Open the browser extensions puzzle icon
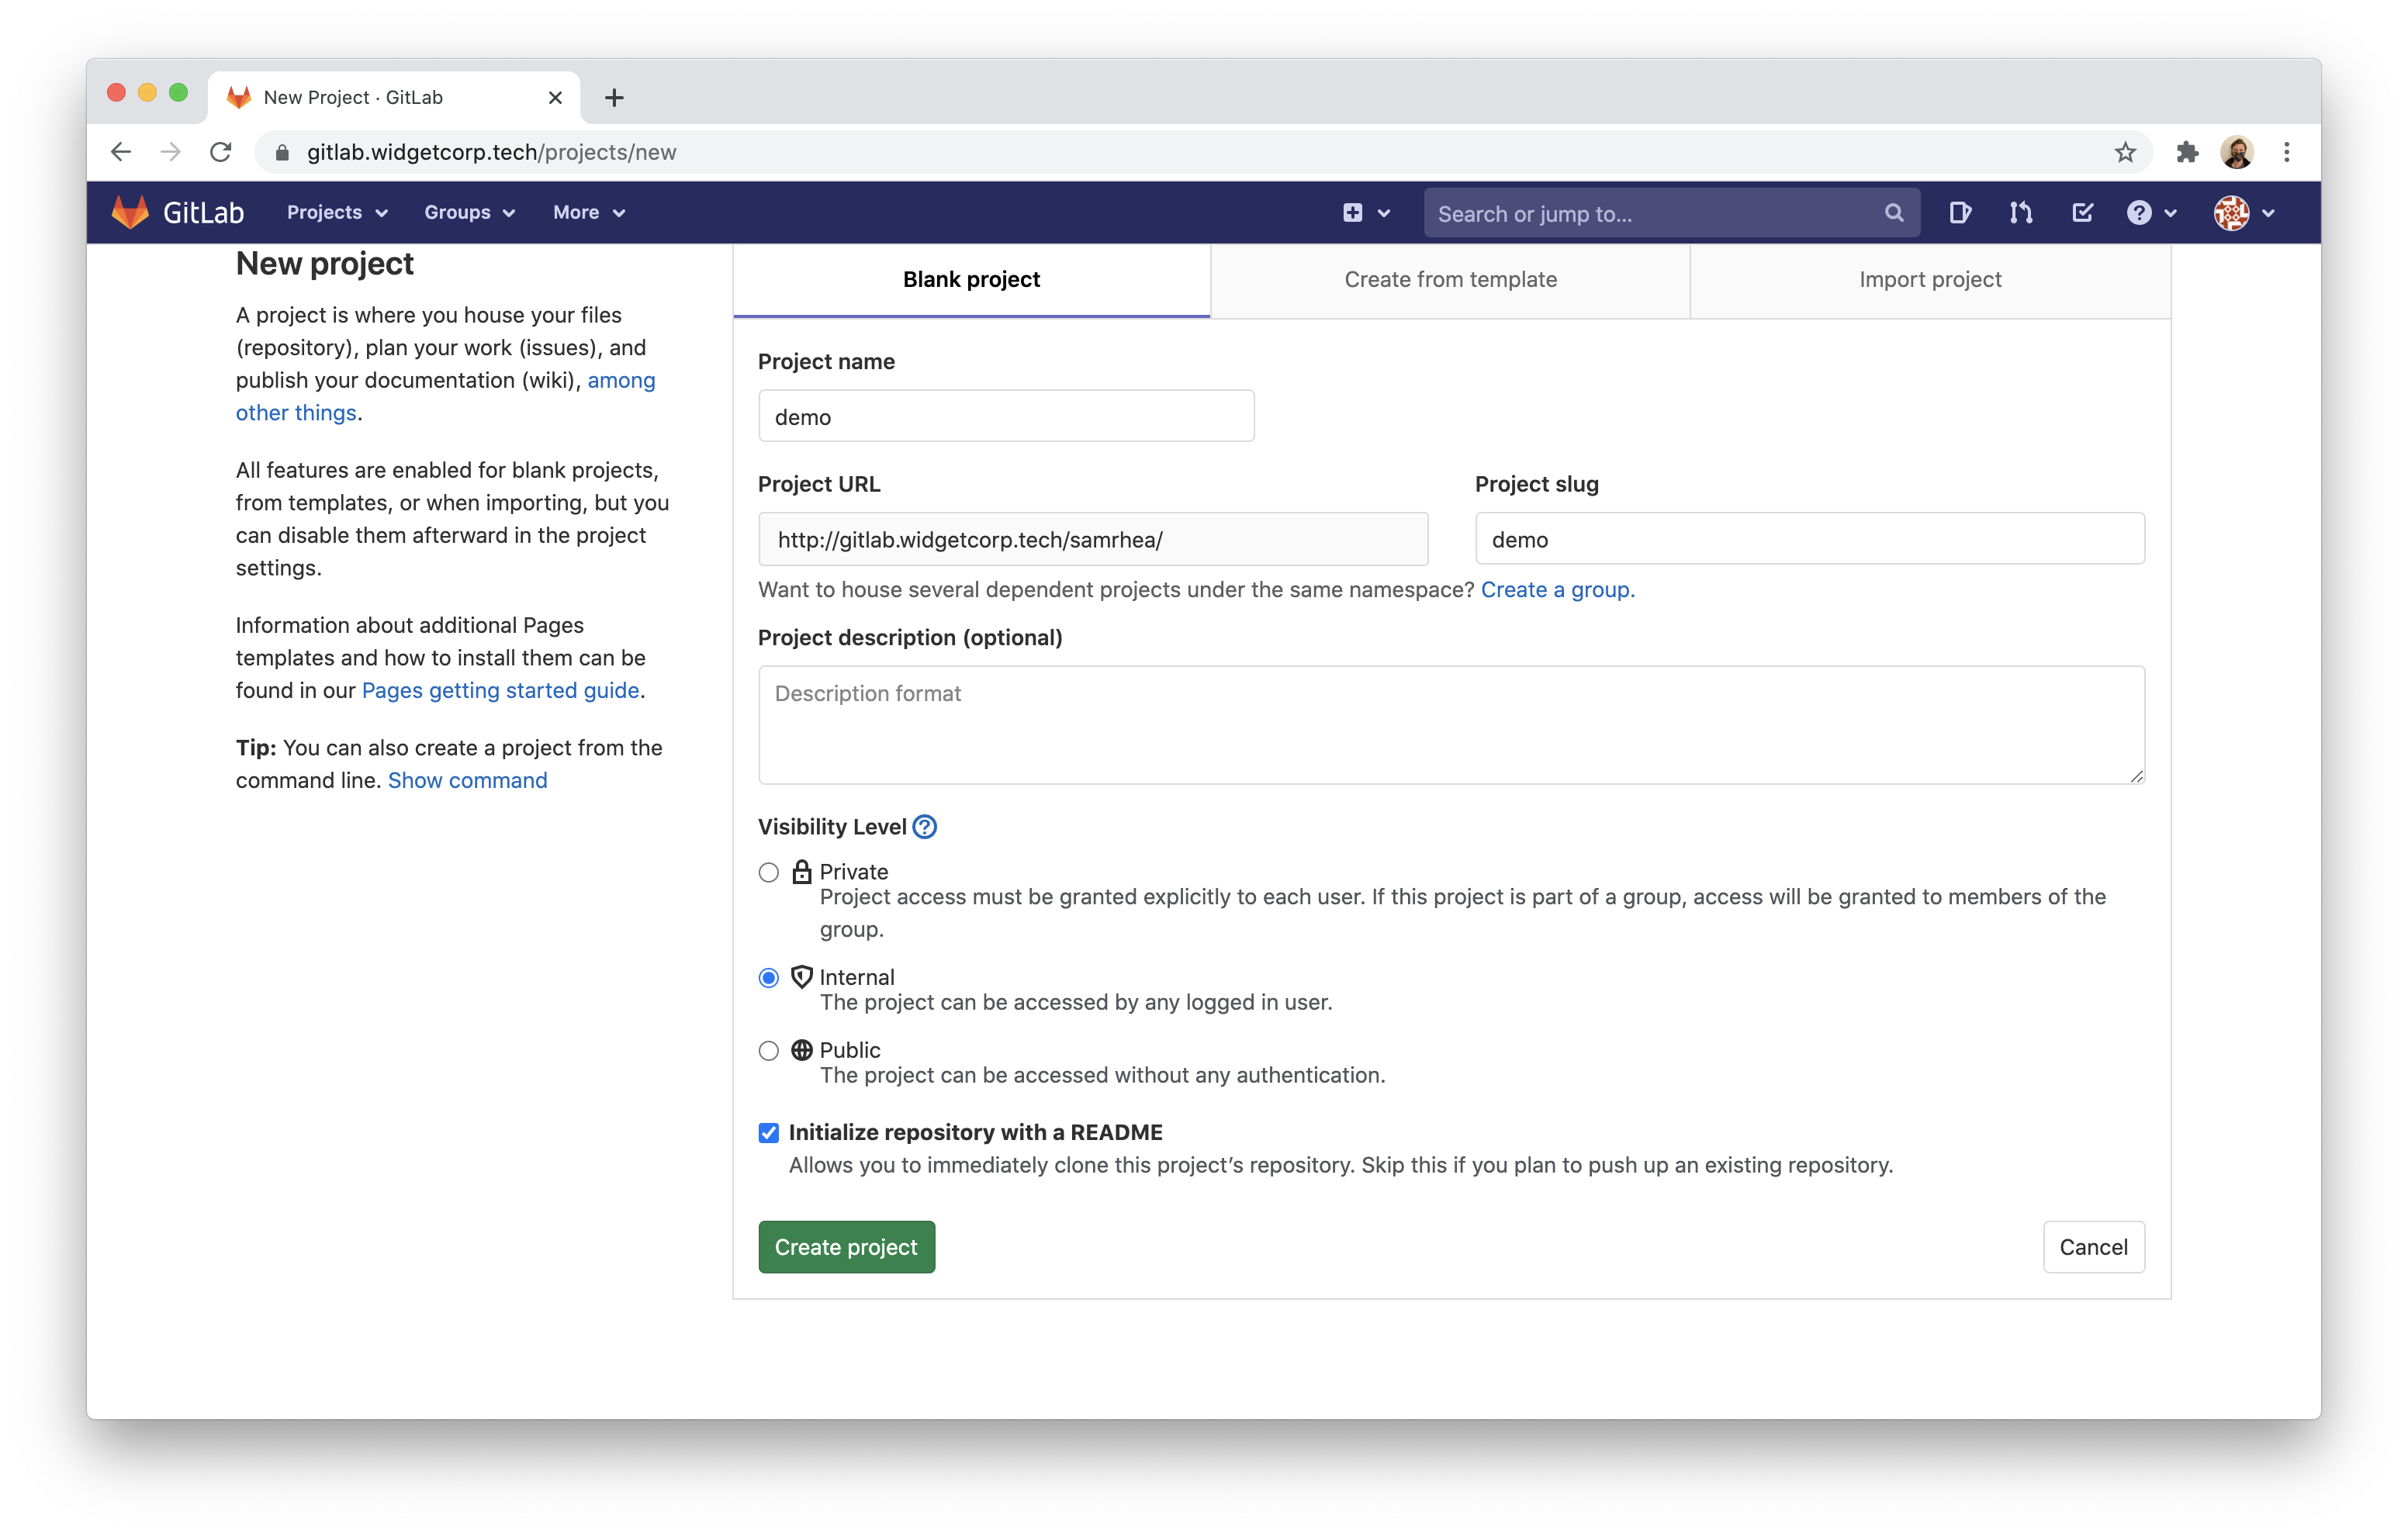Image resolution: width=2408 pixels, height=1534 pixels. (2187, 152)
